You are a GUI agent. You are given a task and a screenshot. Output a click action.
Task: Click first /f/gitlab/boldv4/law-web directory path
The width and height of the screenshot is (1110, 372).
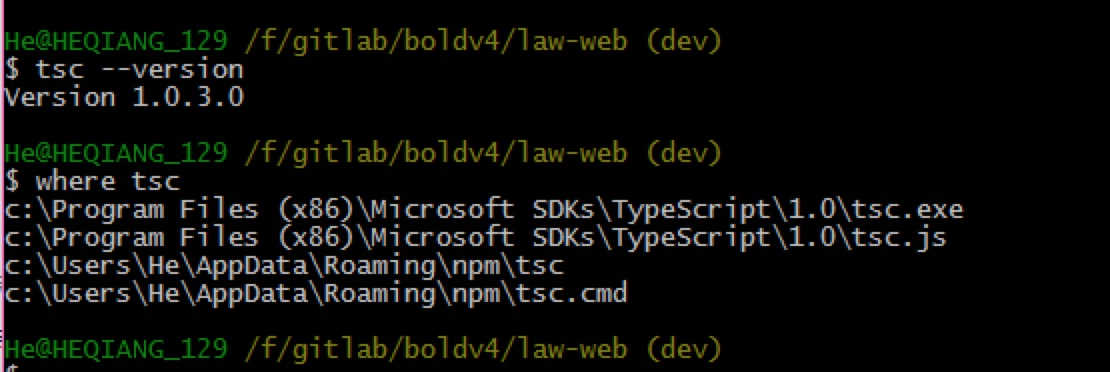pos(436,42)
